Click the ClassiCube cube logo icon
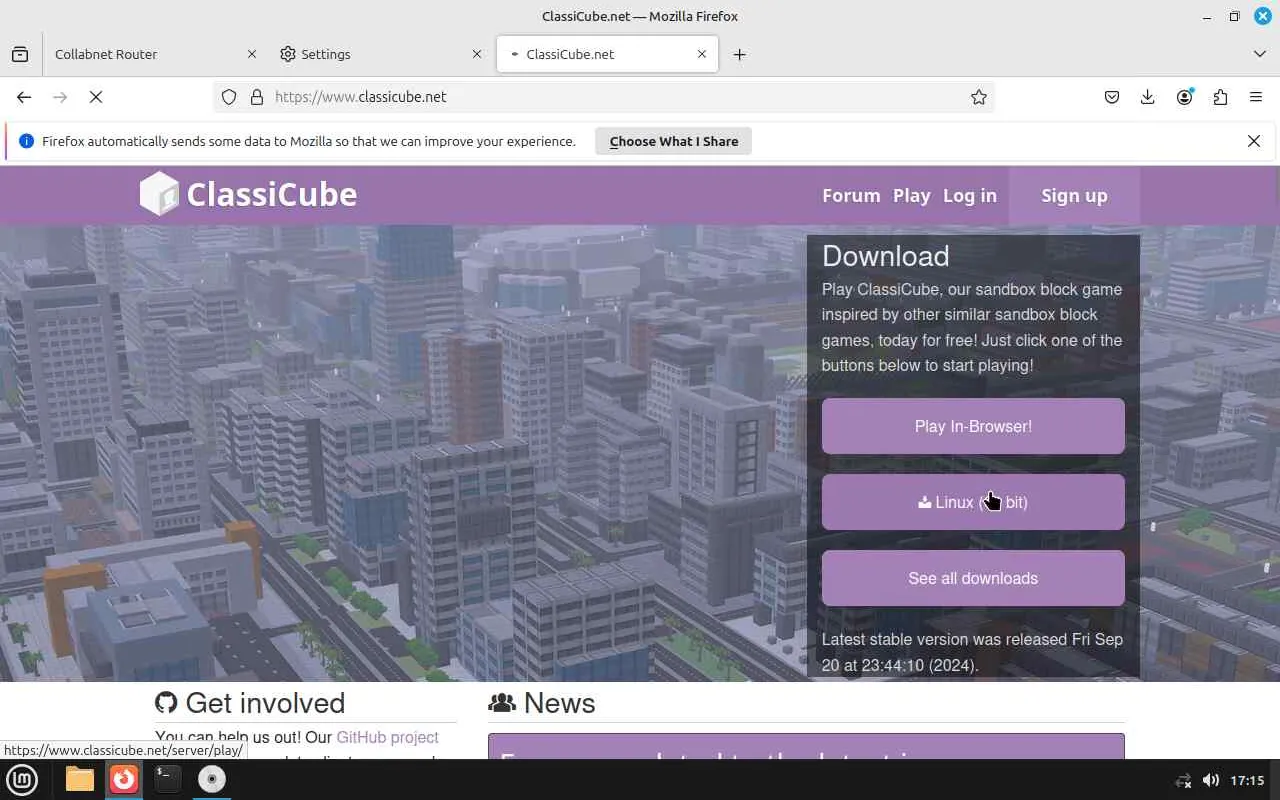The width and height of the screenshot is (1280, 800). (x=159, y=194)
